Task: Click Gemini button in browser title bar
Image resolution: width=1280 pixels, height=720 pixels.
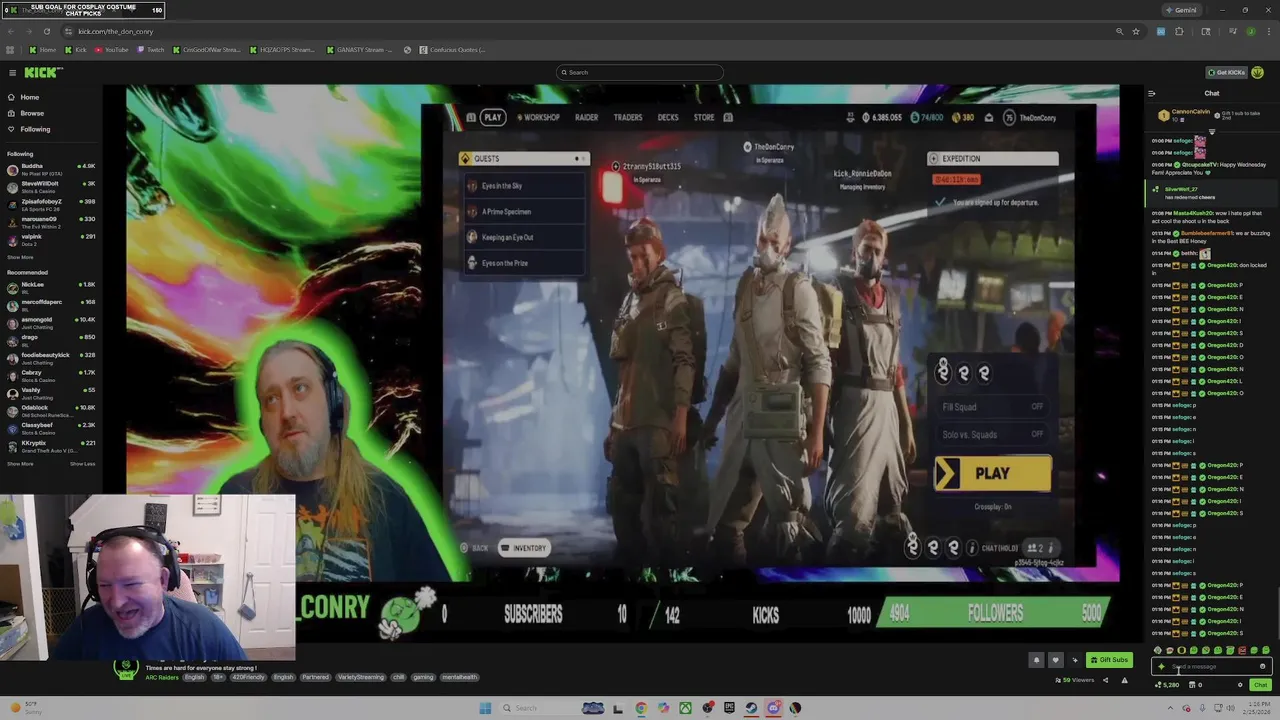Action: 1180,10
